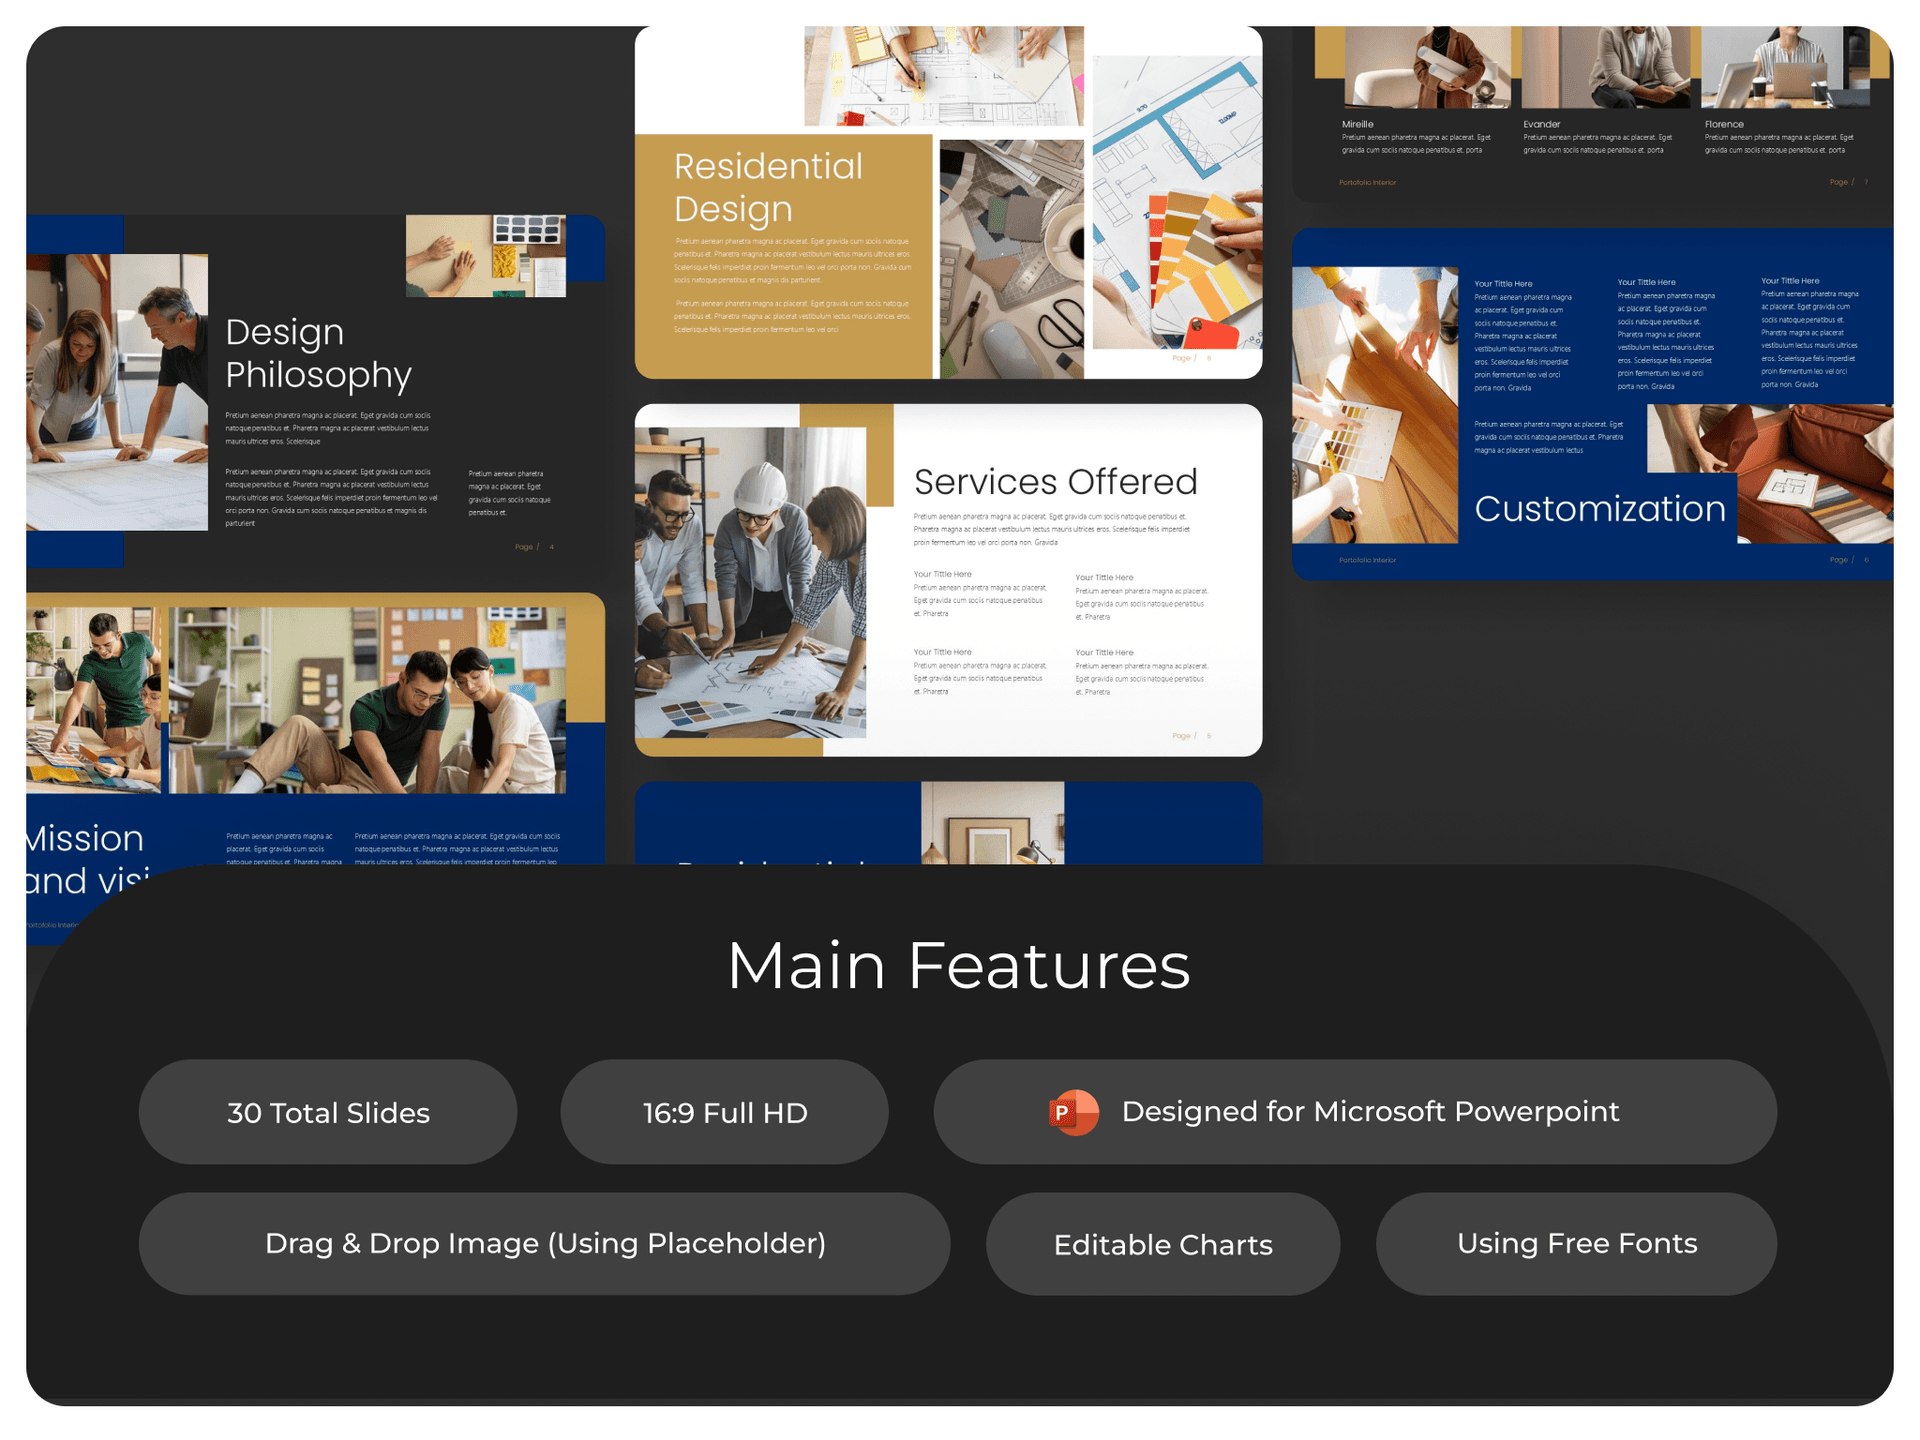Click the Services Offered title text

click(1055, 482)
